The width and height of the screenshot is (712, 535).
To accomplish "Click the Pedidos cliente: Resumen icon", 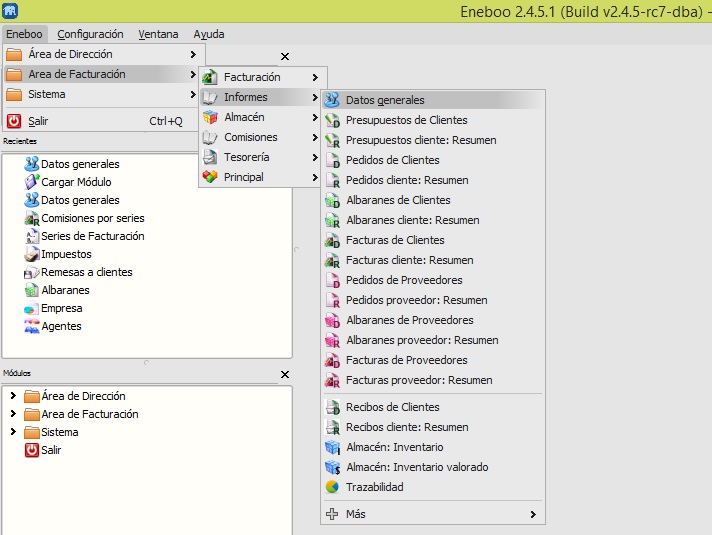I will pyautogui.click(x=332, y=180).
